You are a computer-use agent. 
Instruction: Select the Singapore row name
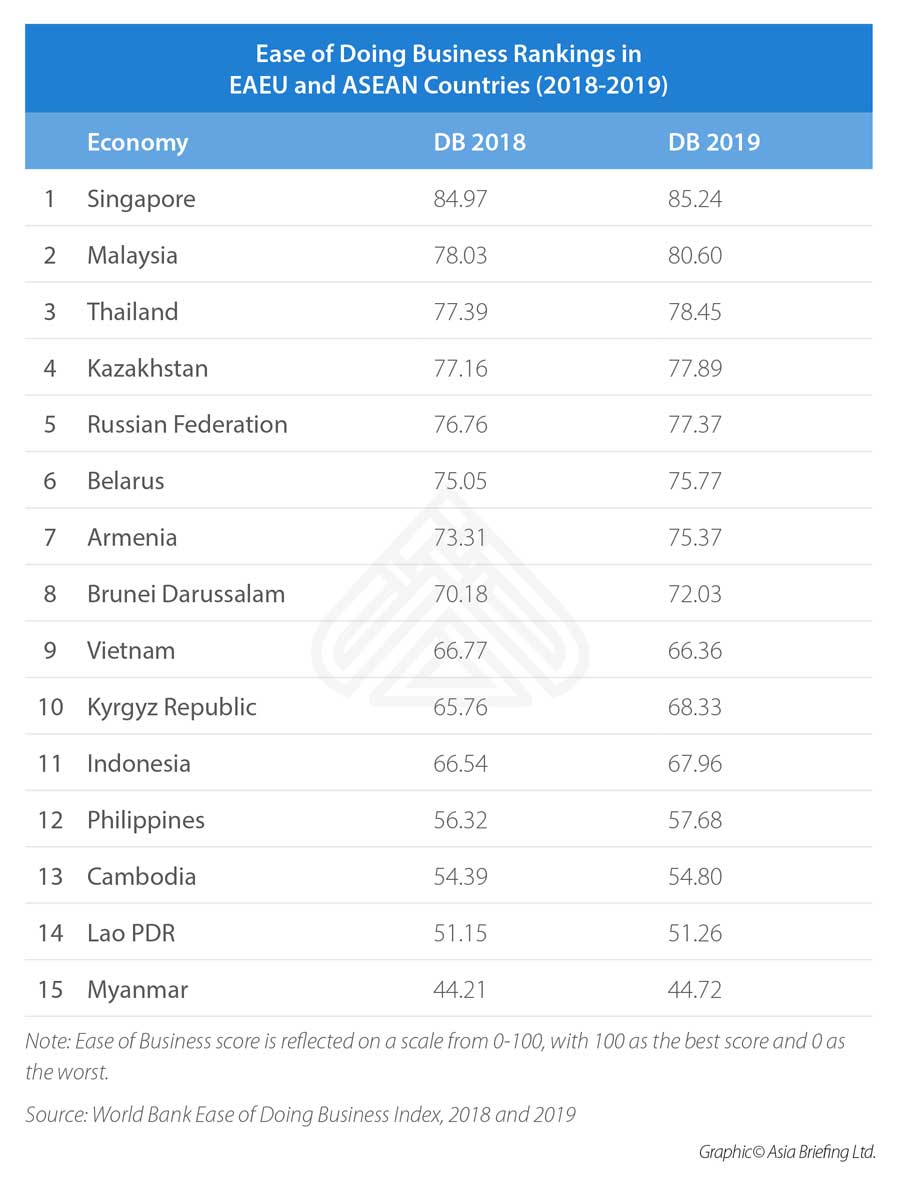[141, 199]
